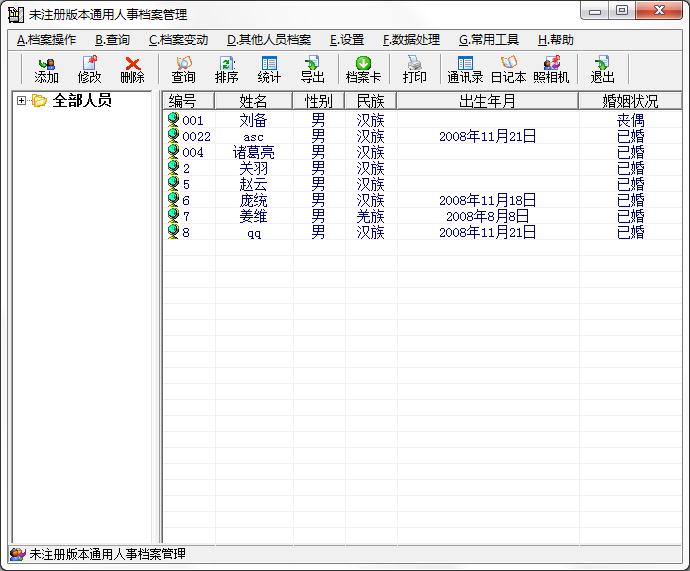Click the status bar people icon
Screen dimensions: 690x571
(x=18, y=554)
